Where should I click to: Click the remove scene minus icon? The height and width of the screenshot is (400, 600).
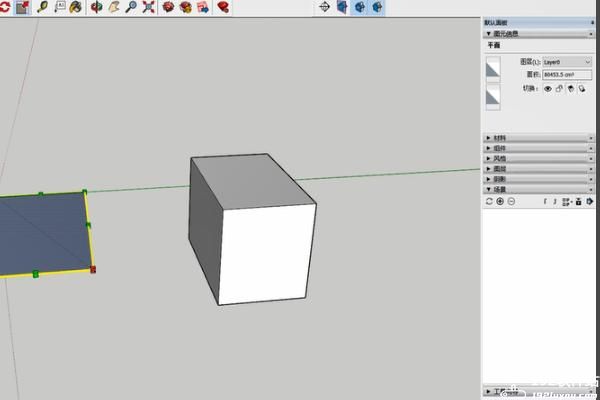(511, 201)
